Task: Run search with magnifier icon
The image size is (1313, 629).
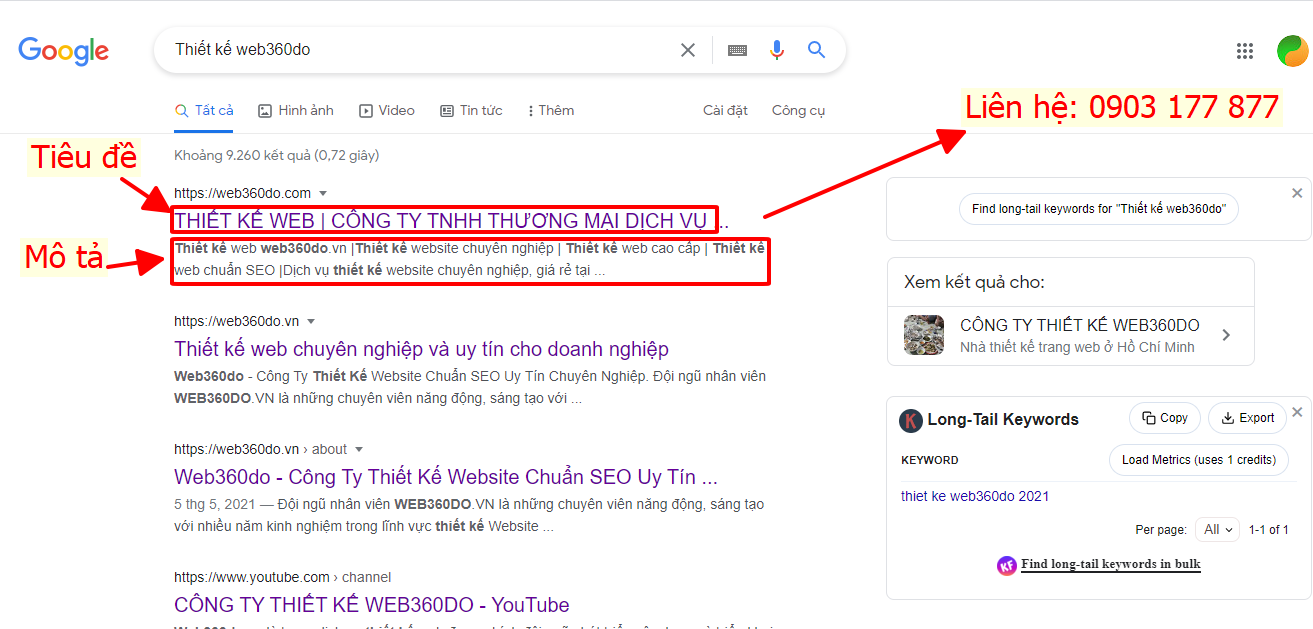Action: (817, 50)
